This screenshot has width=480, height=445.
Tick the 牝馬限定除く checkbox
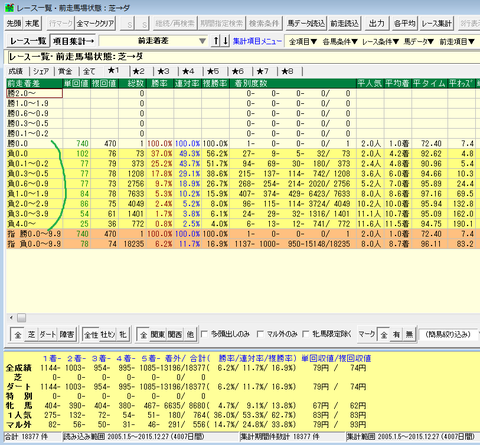pyautogui.click(x=306, y=334)
